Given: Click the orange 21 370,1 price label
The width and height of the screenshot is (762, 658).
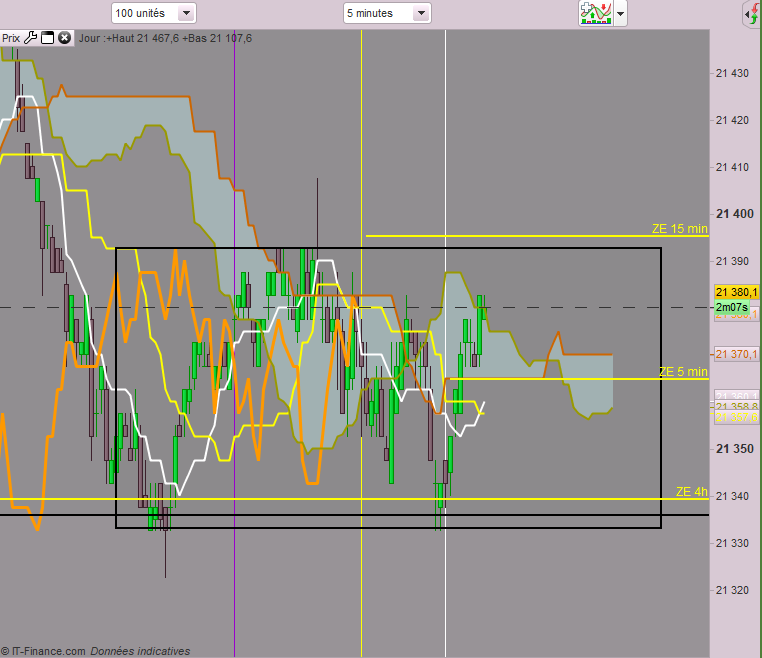Looking at the screenshot, I should tap(736, 354).
